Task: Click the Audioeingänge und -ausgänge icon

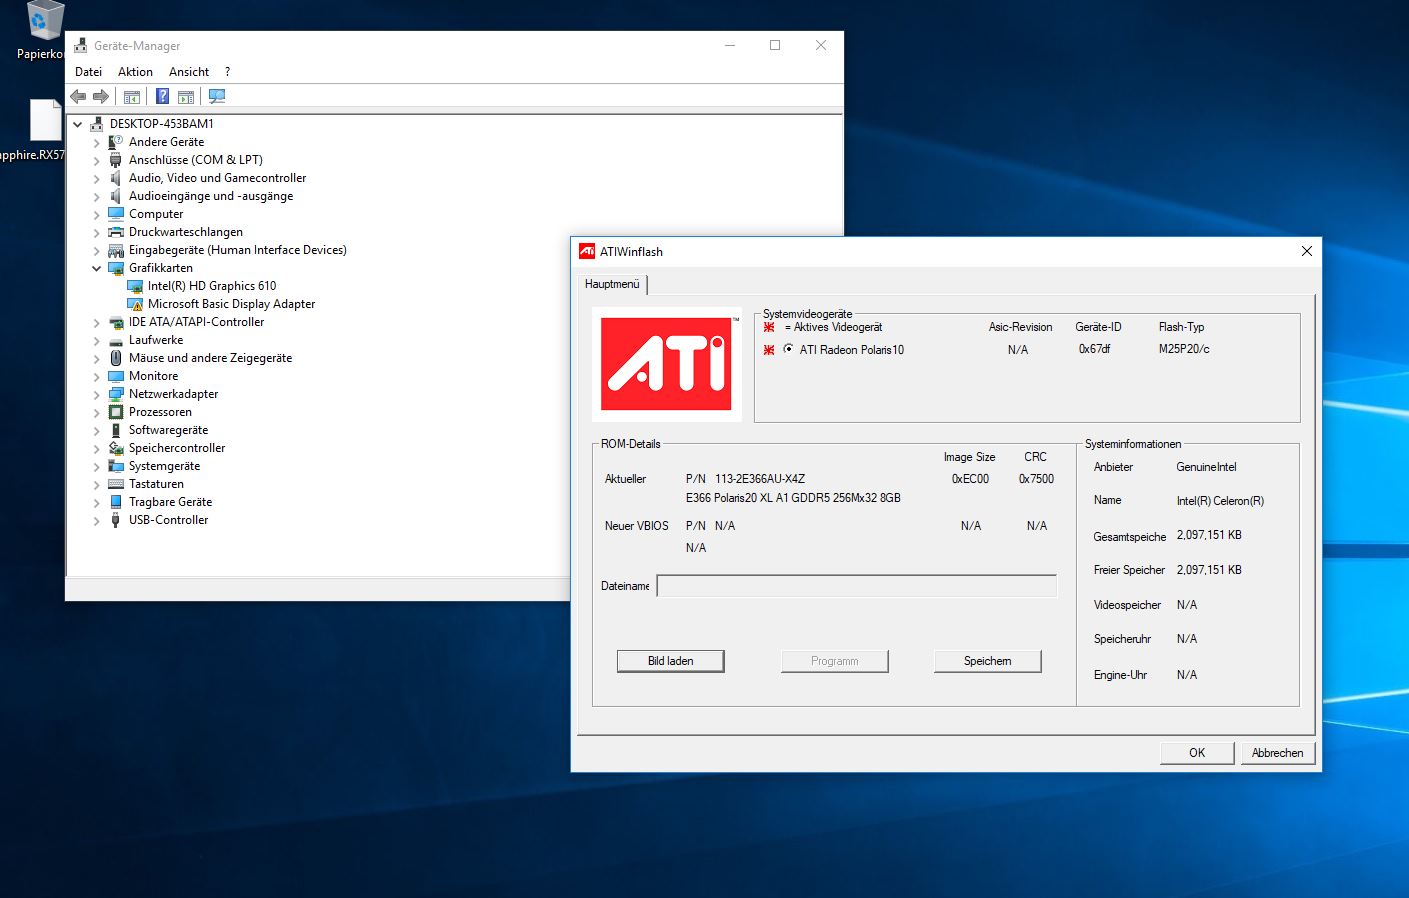Action: 116,196
